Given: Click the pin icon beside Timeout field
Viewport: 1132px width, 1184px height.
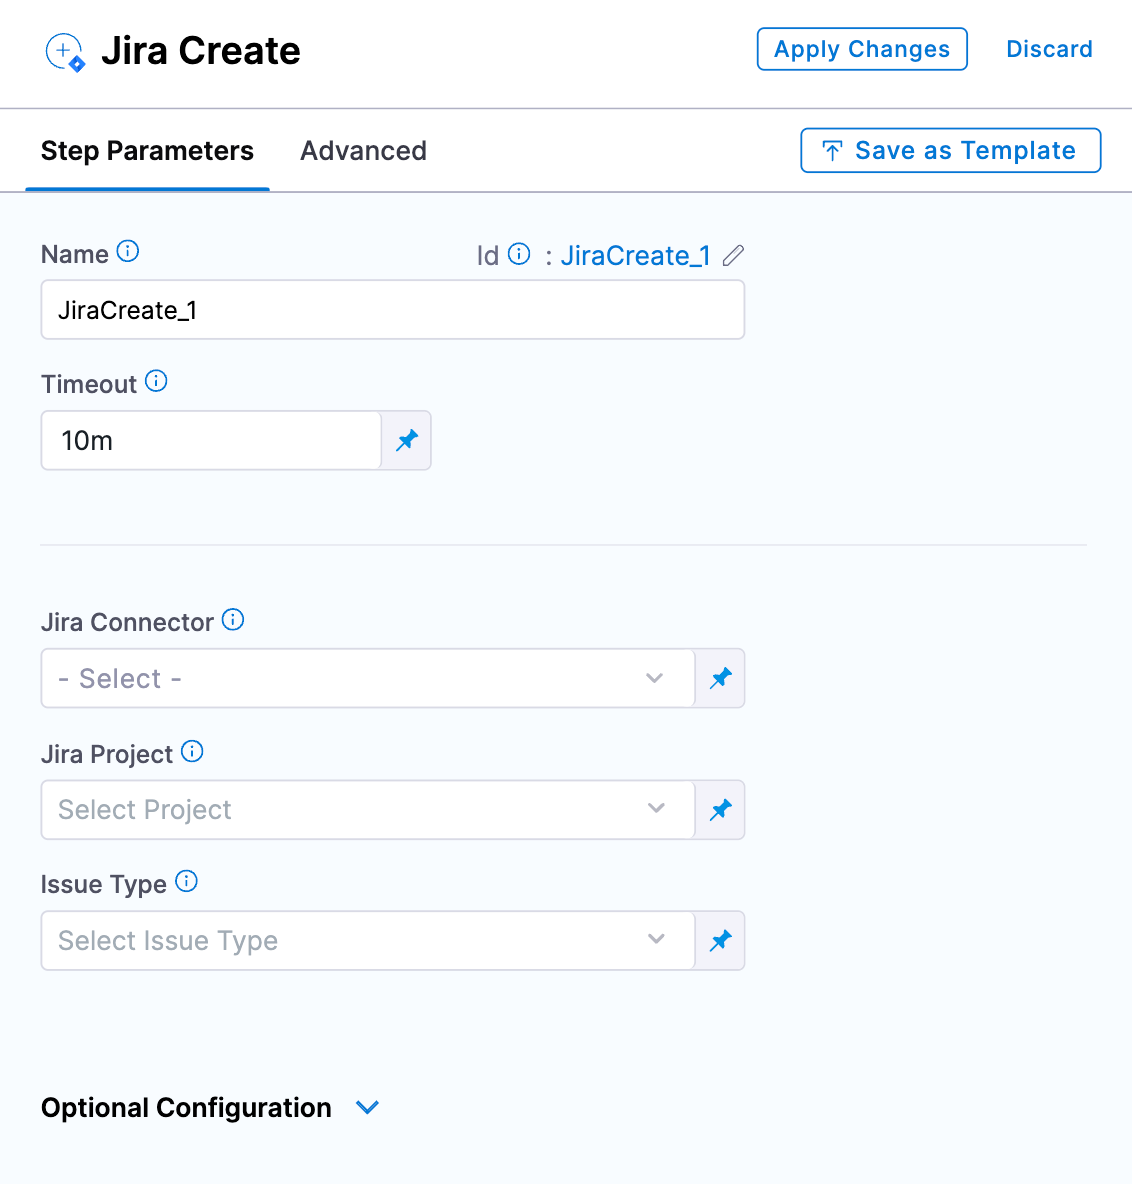Looking at the screenshot, I should point(407,440).
